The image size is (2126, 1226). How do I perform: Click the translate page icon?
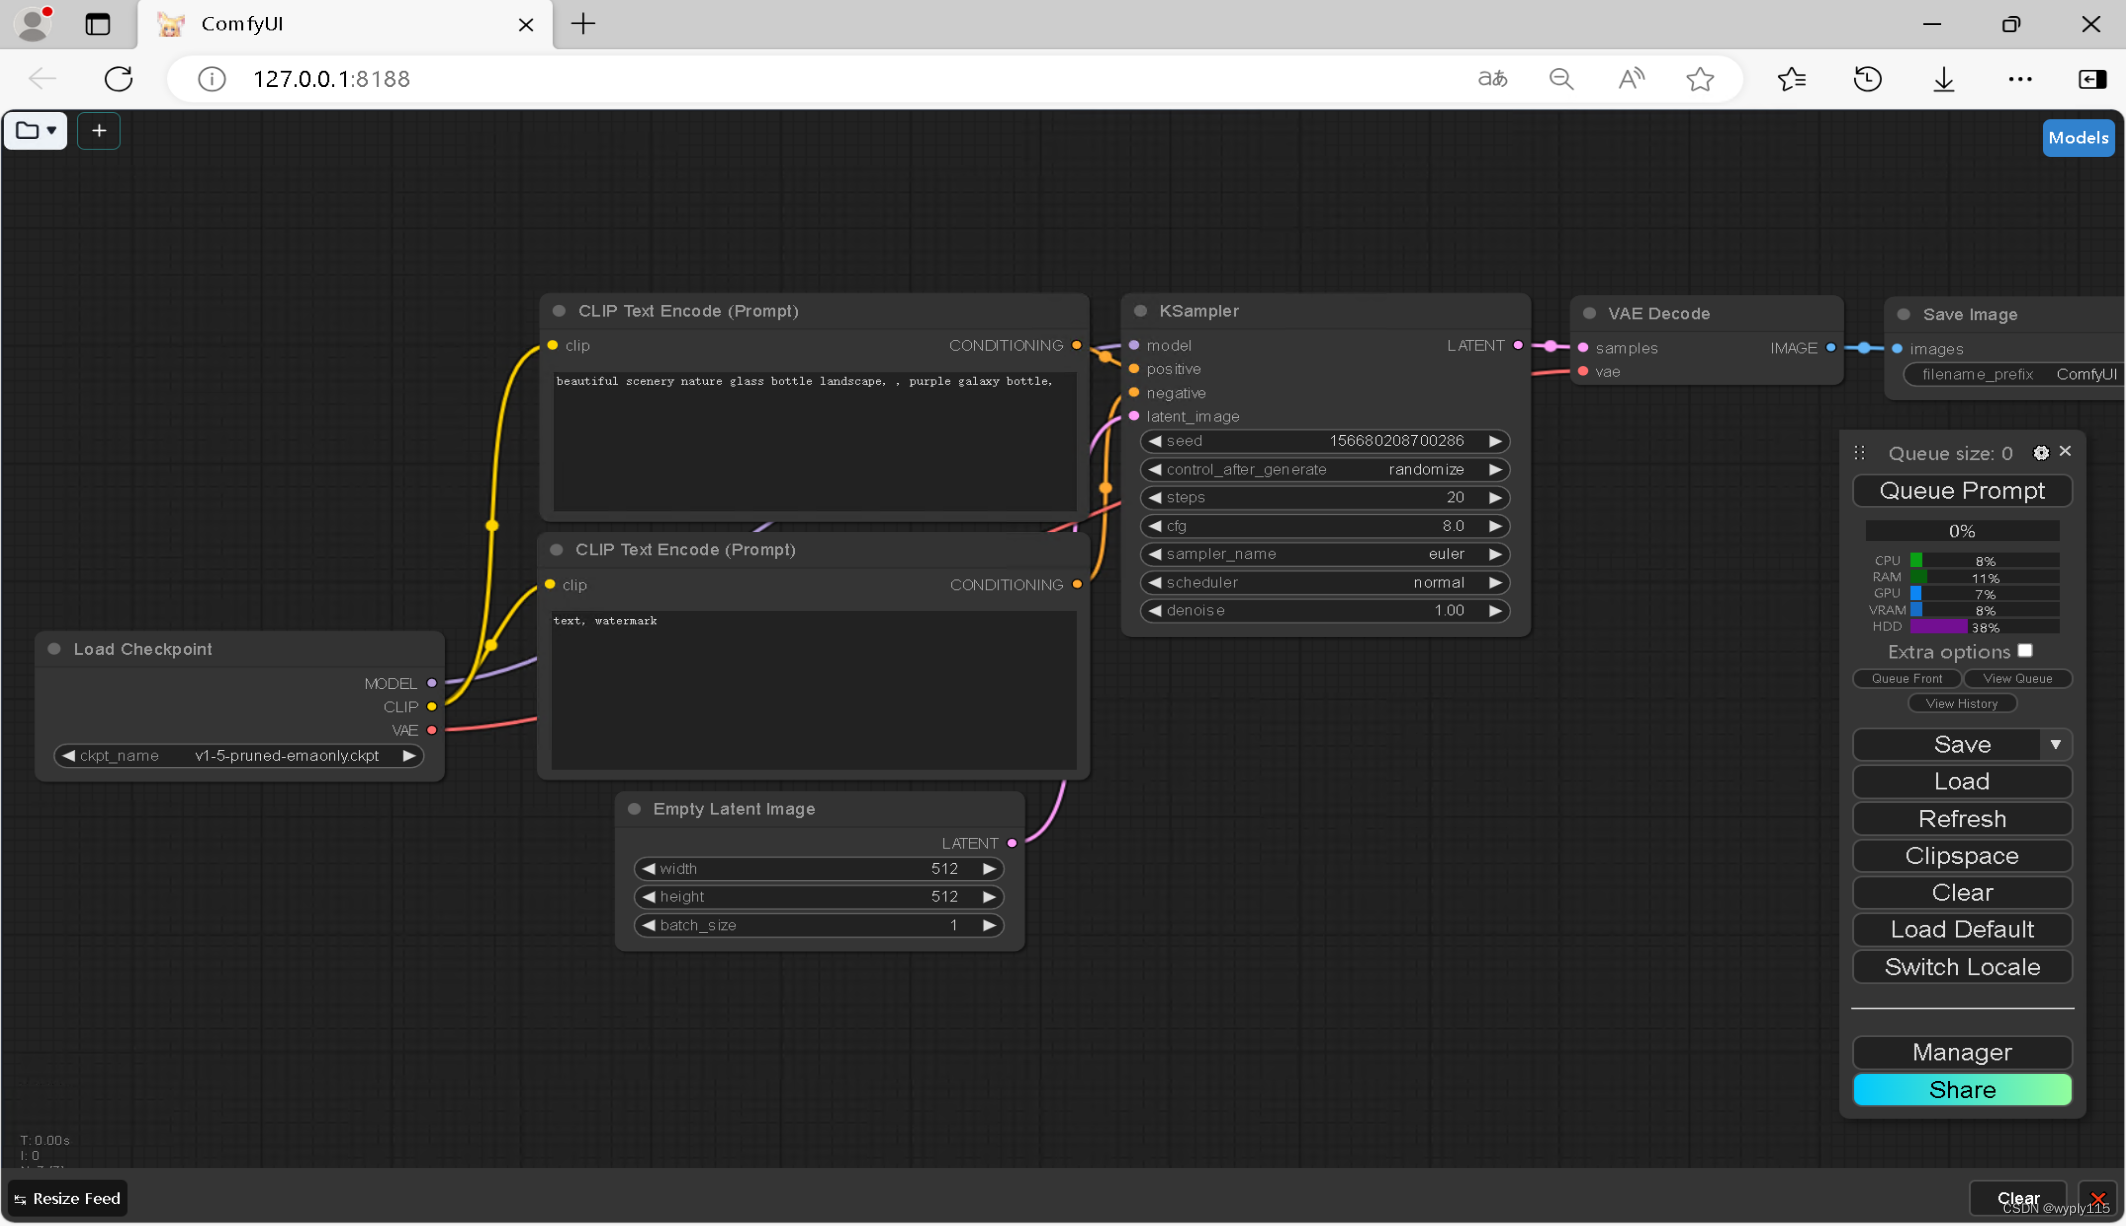[x=1493, y=79]
